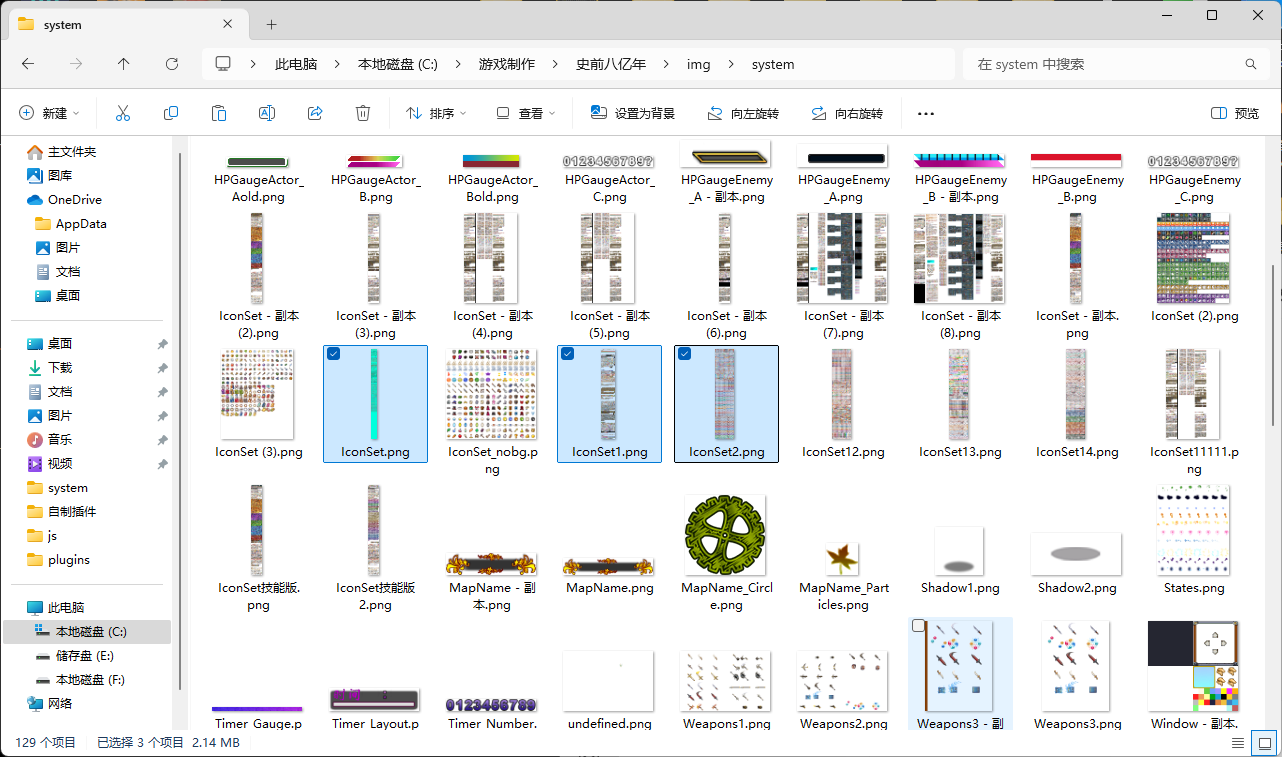Select the HPGaugeEnemy_B.png thumbnail
The height and width of the screenshot is (757, 1282).
(x=1076, y=158)
